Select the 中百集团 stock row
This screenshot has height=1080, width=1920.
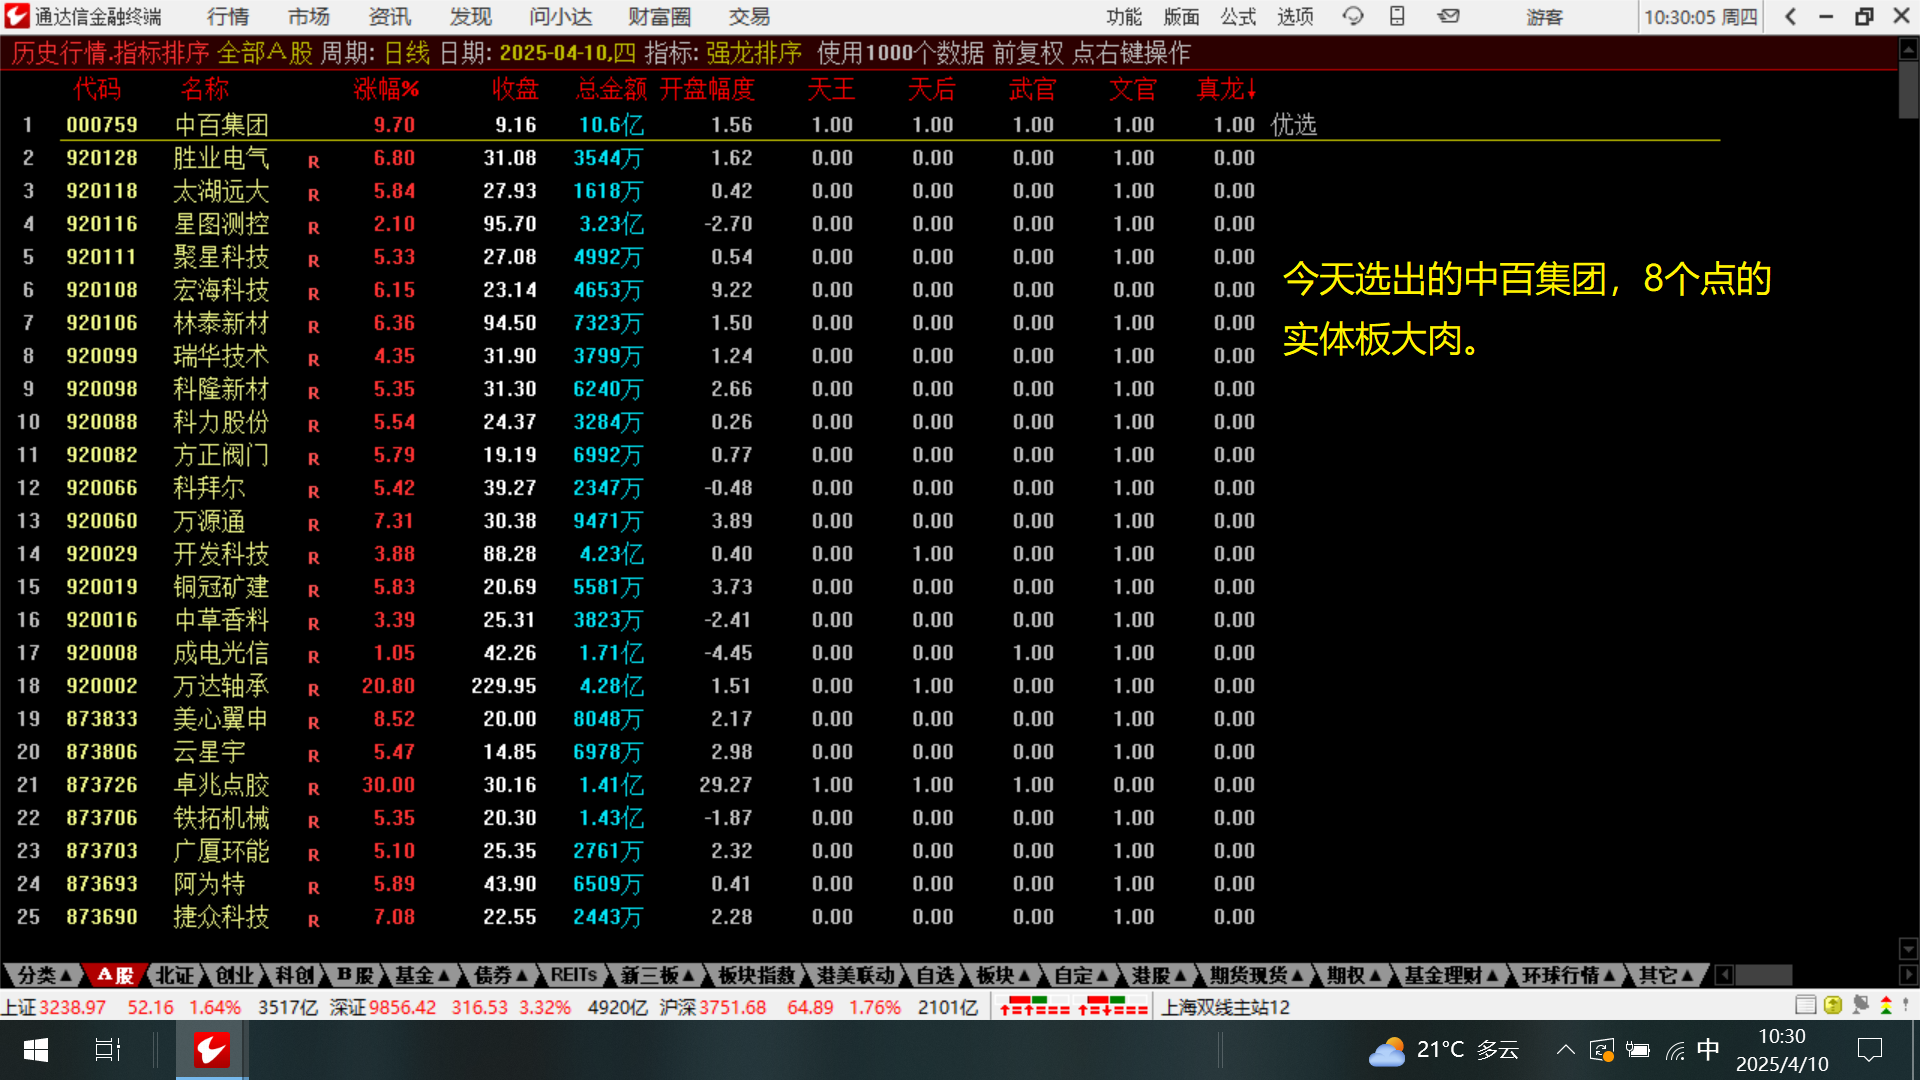point(221,125)
